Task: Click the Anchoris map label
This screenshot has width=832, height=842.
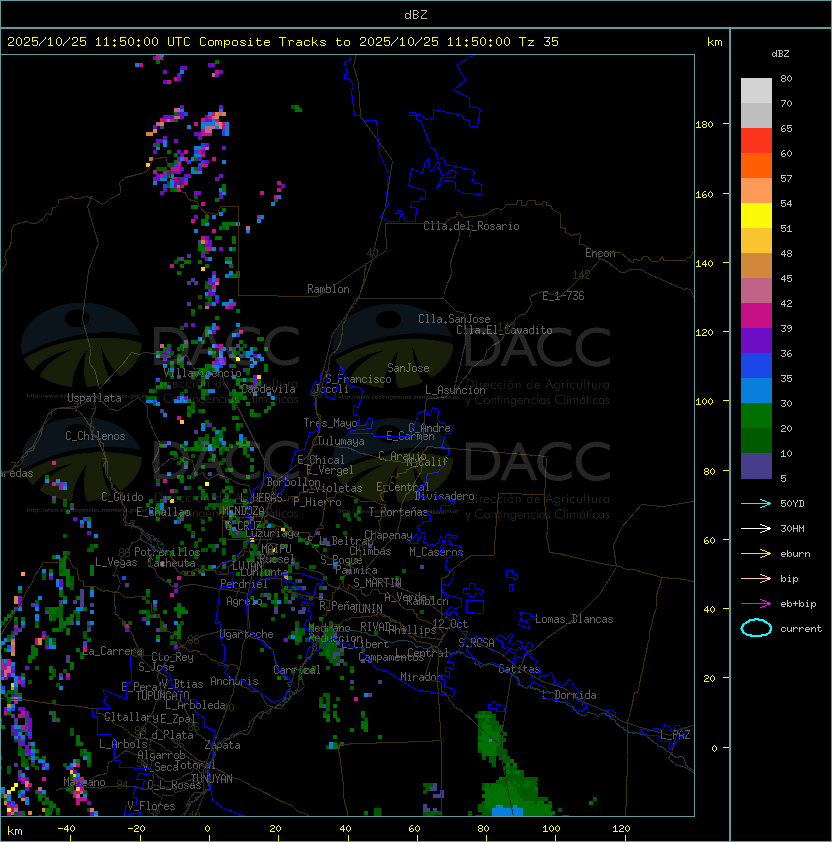Action: pyautogui.click(x=234, y=681)
